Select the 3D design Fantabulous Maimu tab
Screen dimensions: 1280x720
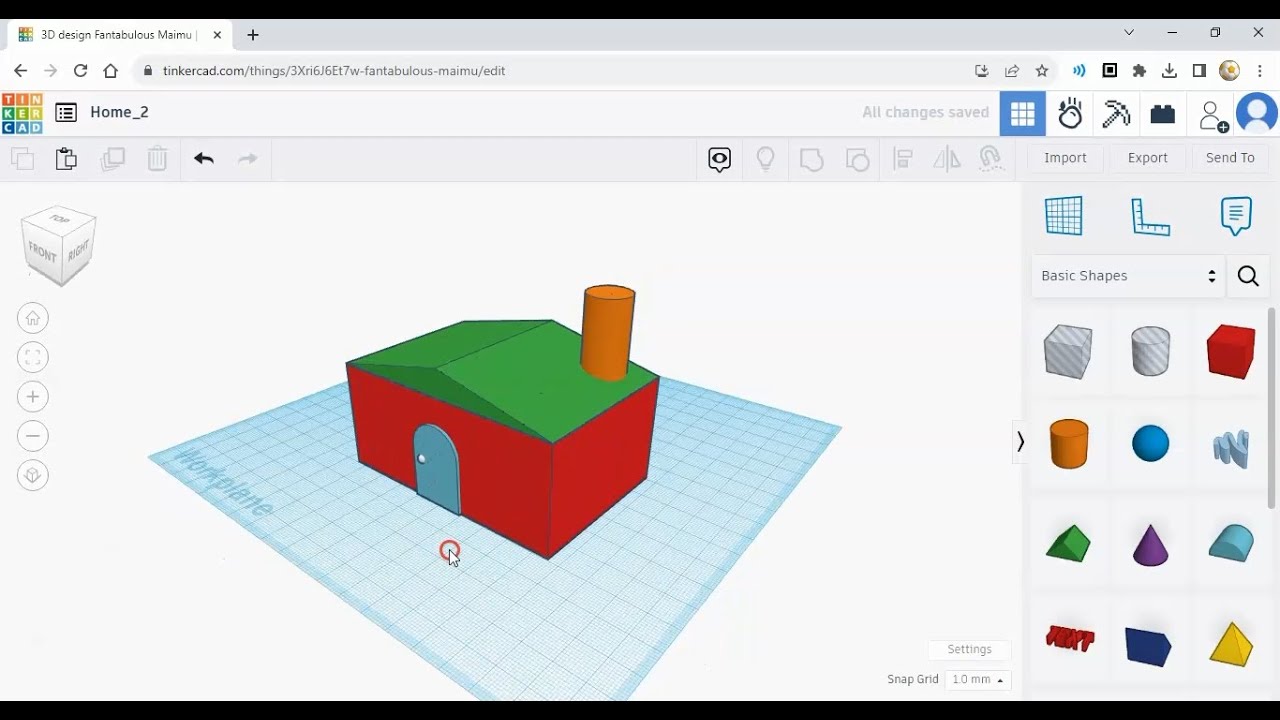[x=120, y=35]
